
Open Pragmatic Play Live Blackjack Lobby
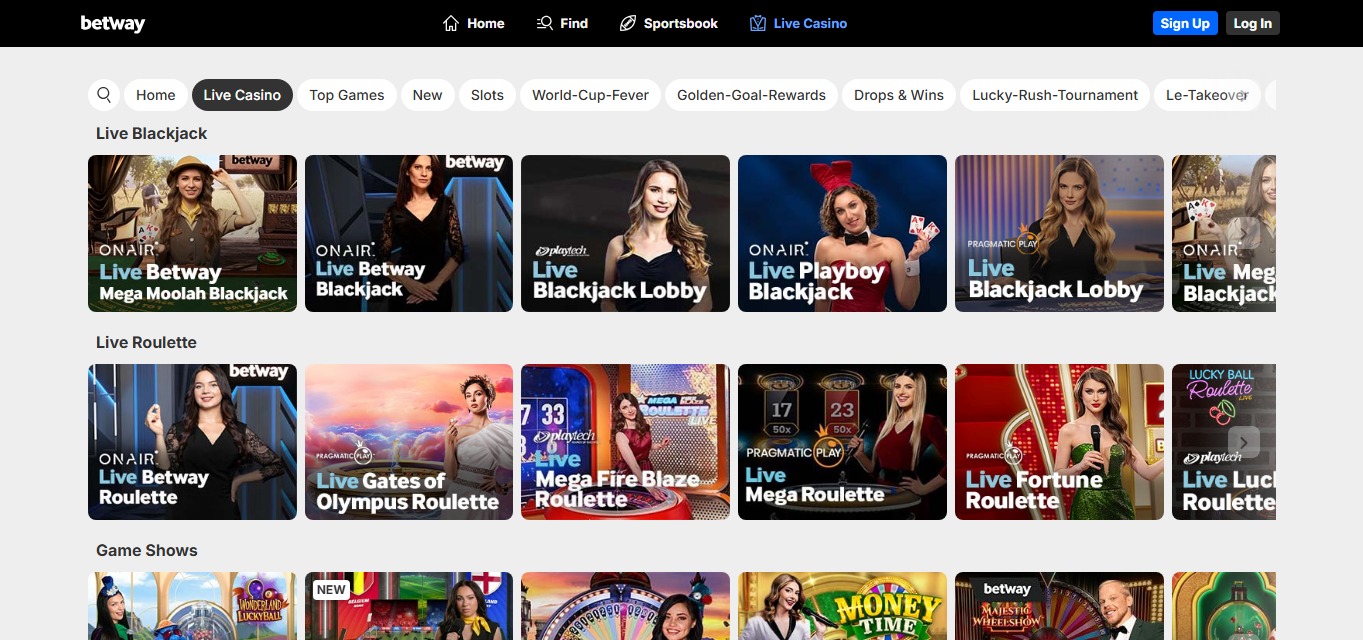pyautogui.click(x=1059, y=233)
